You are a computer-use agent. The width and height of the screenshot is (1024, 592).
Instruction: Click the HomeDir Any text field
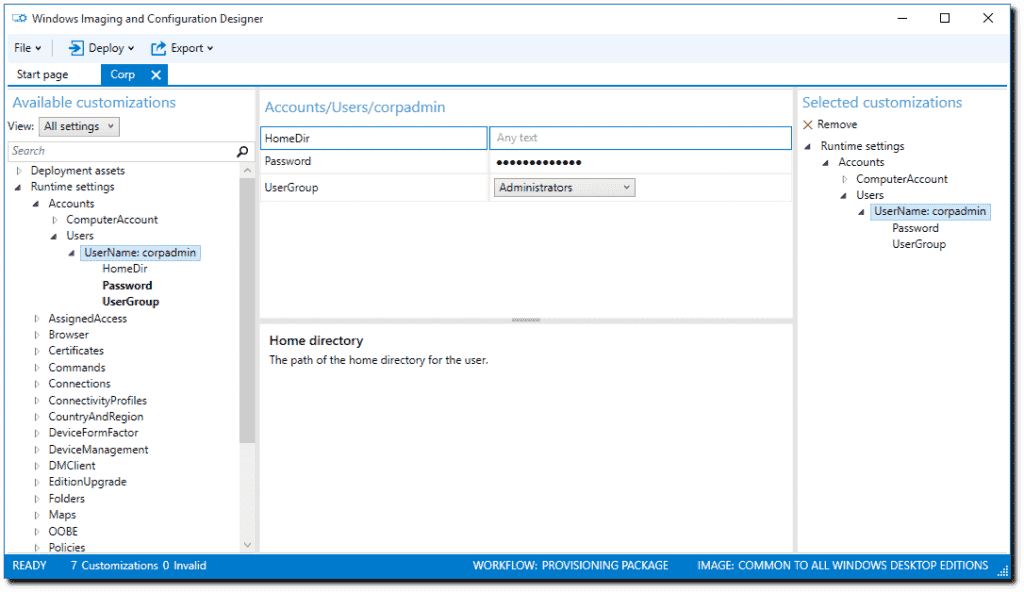[640, 138]
